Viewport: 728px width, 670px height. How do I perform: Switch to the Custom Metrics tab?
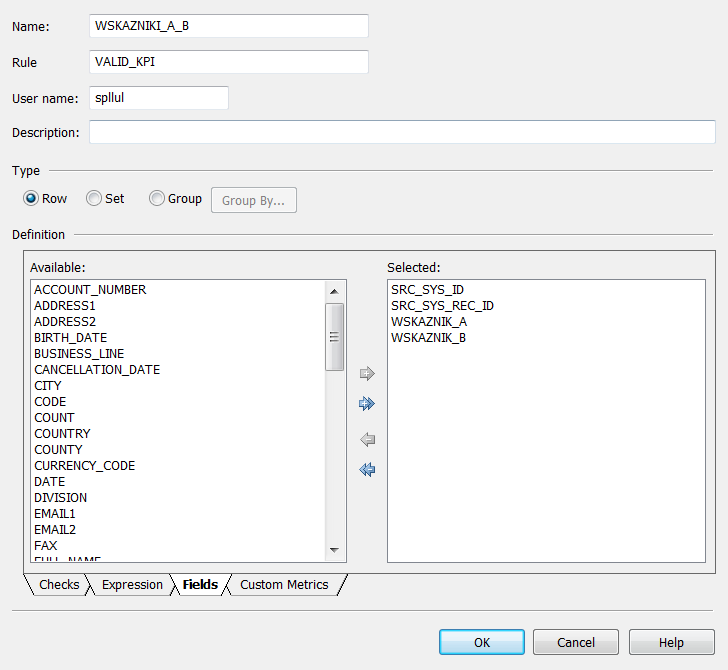pos(284,585)
